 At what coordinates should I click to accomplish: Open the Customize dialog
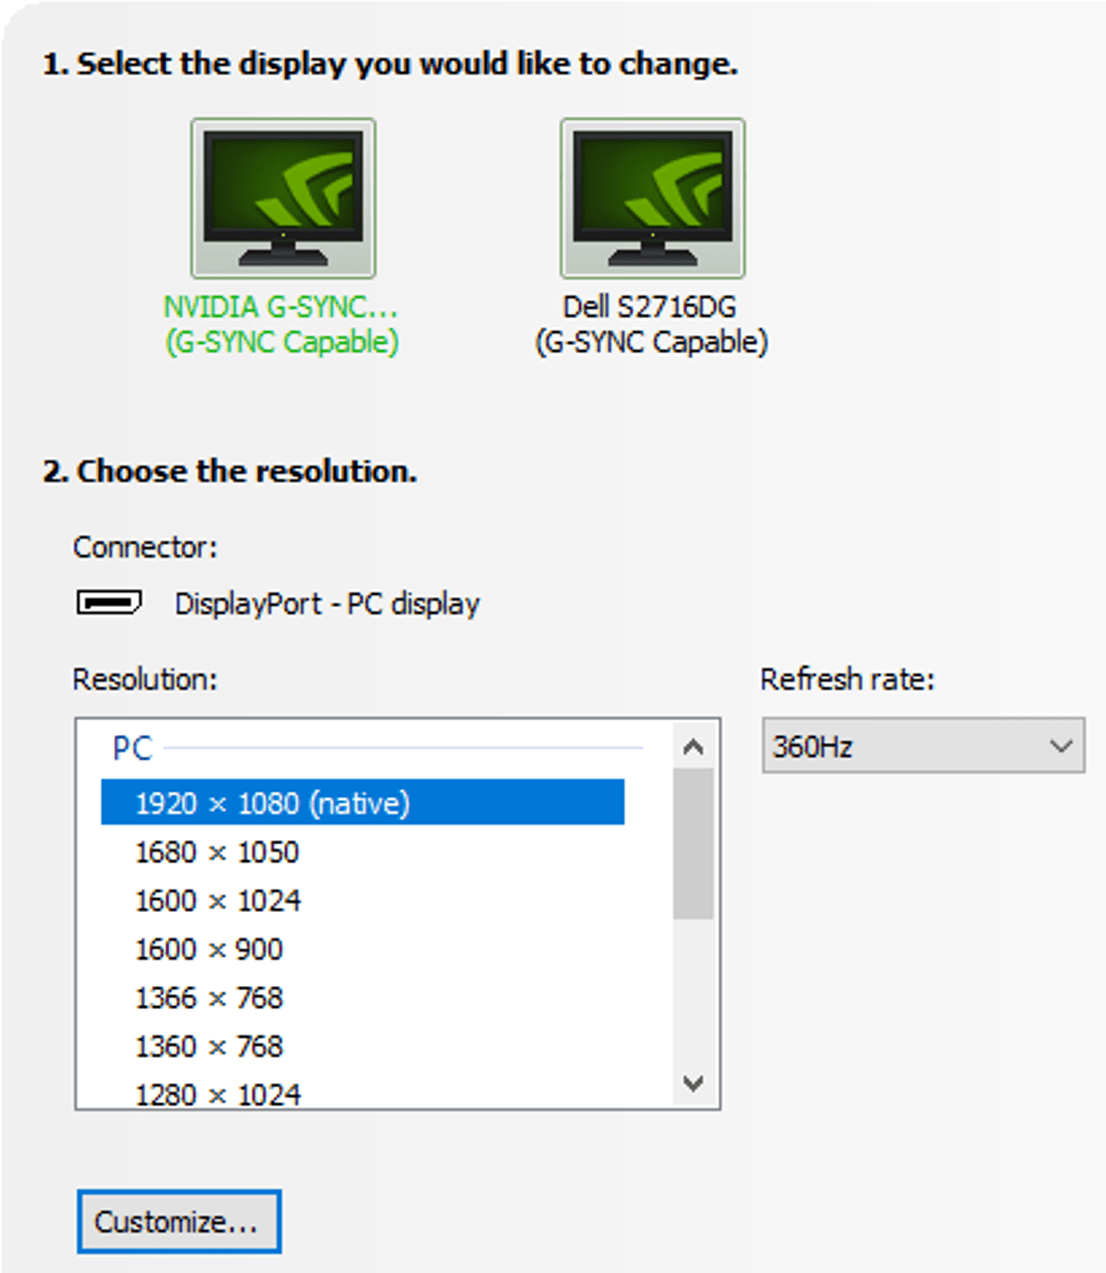(x=179, y=1220)
